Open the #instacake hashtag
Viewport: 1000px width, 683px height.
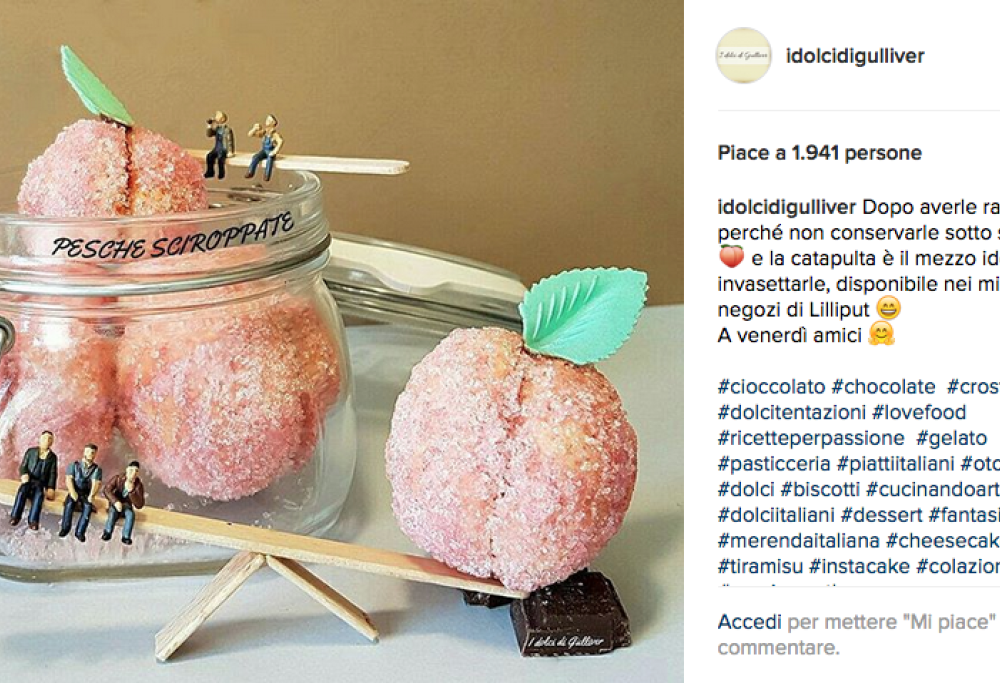[x=860, y=566]
